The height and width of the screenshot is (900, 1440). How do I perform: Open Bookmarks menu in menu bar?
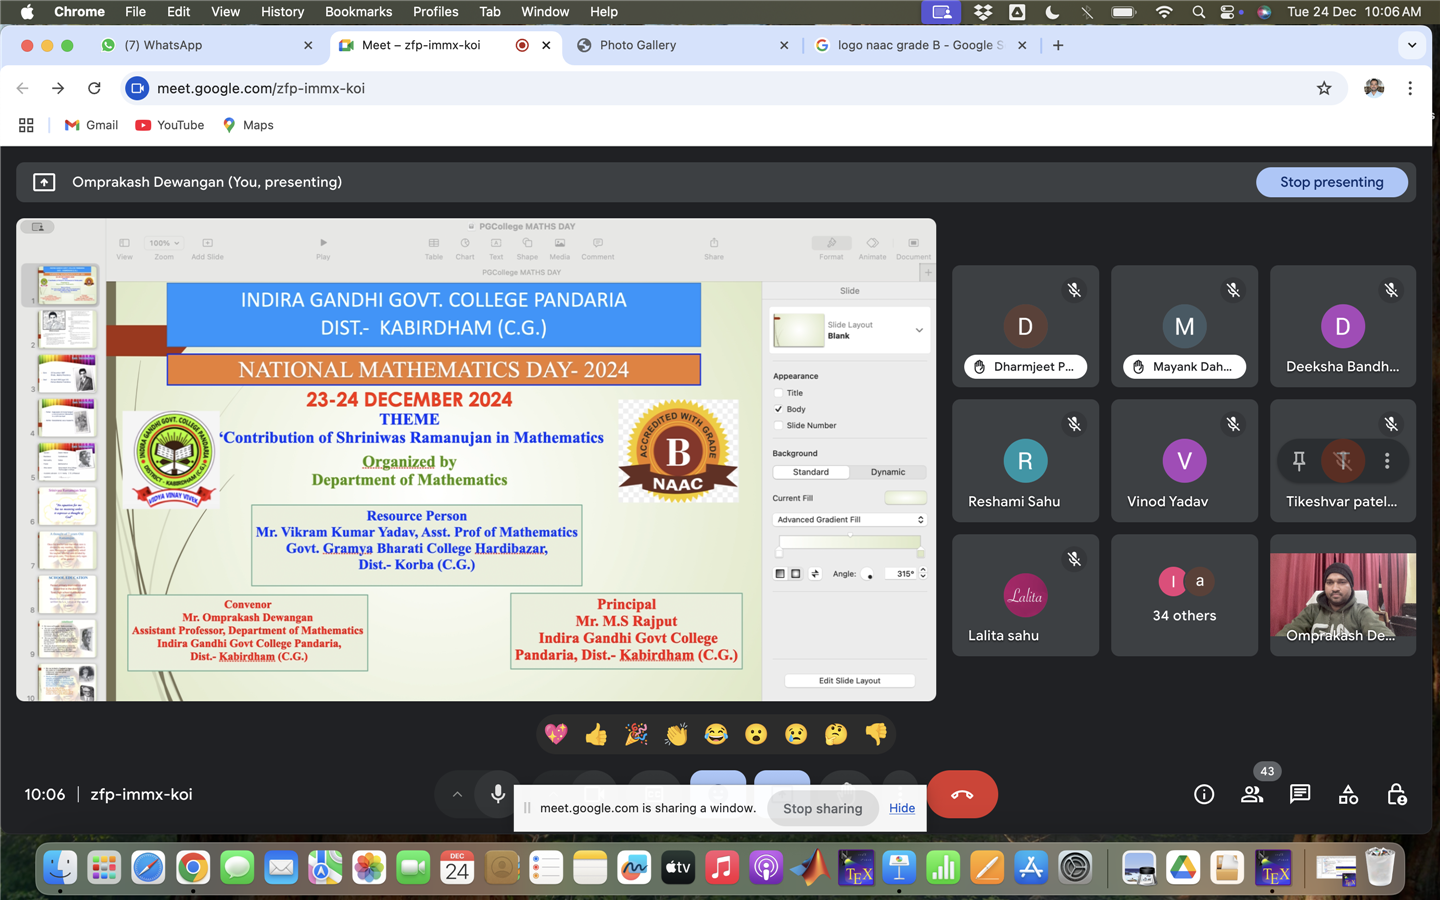point(358,12)
